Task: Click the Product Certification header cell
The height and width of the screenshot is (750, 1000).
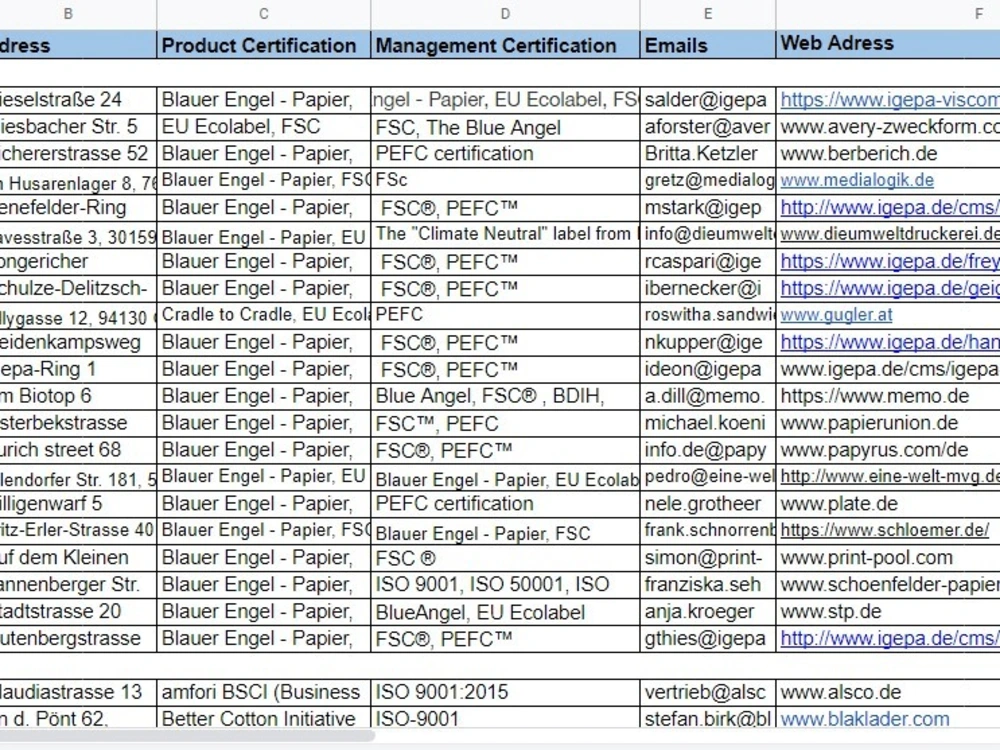Action: pos(263,45)
